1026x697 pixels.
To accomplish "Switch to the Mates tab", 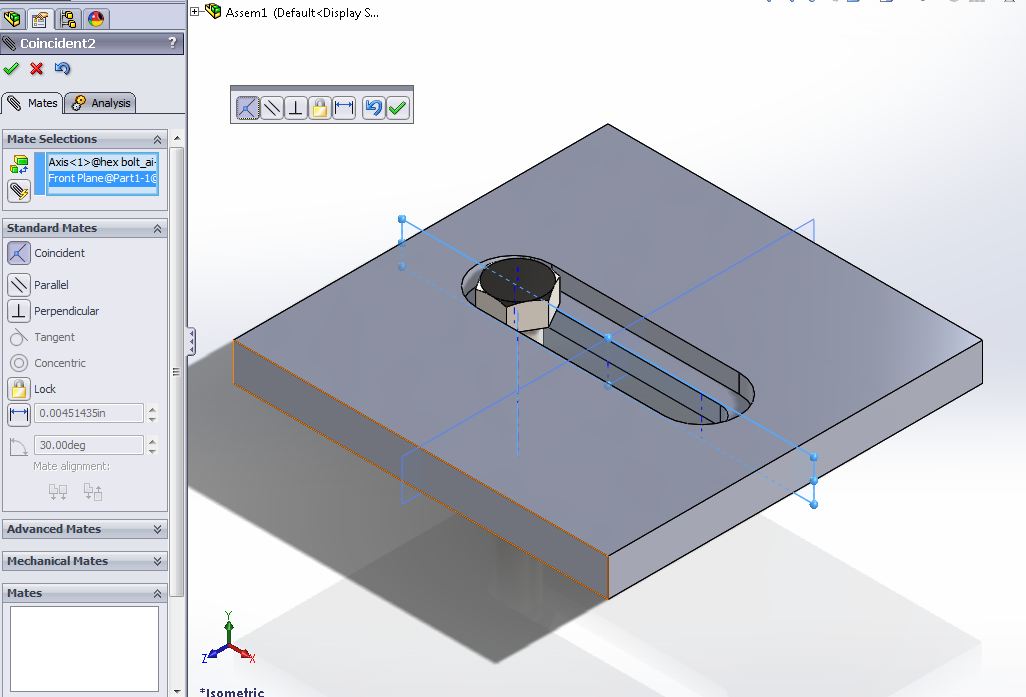I will coord(33,103).
